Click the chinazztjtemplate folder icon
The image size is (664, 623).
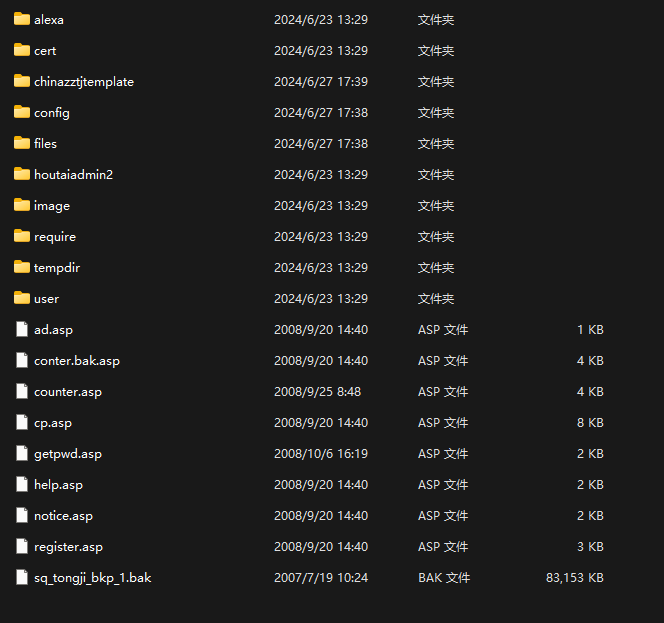[22, 81]
